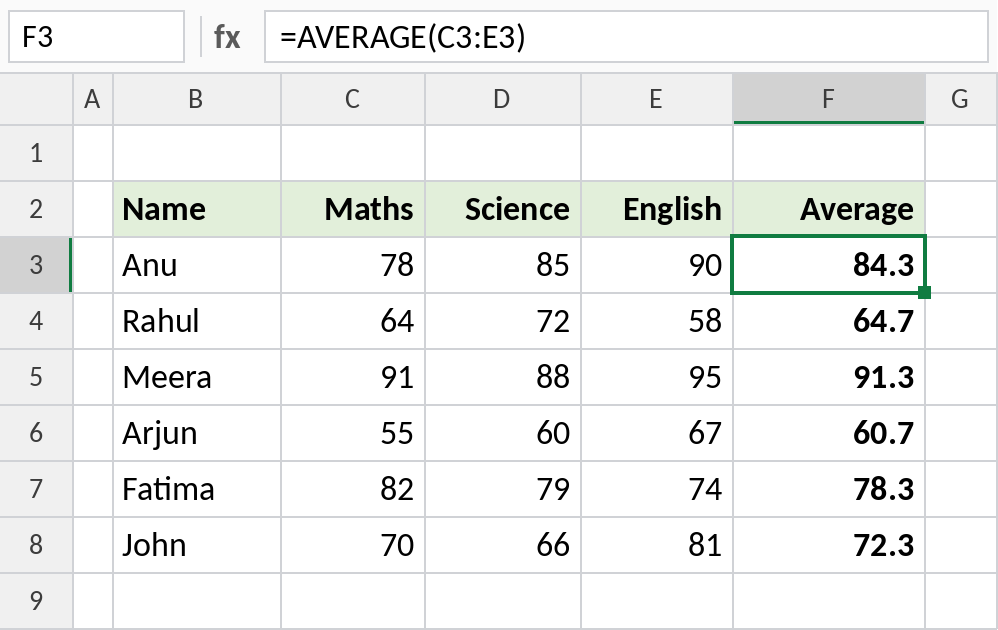Click Meera's average 91.3
Viewport: 998px width, 630px height.
click(x=829, y=377)
